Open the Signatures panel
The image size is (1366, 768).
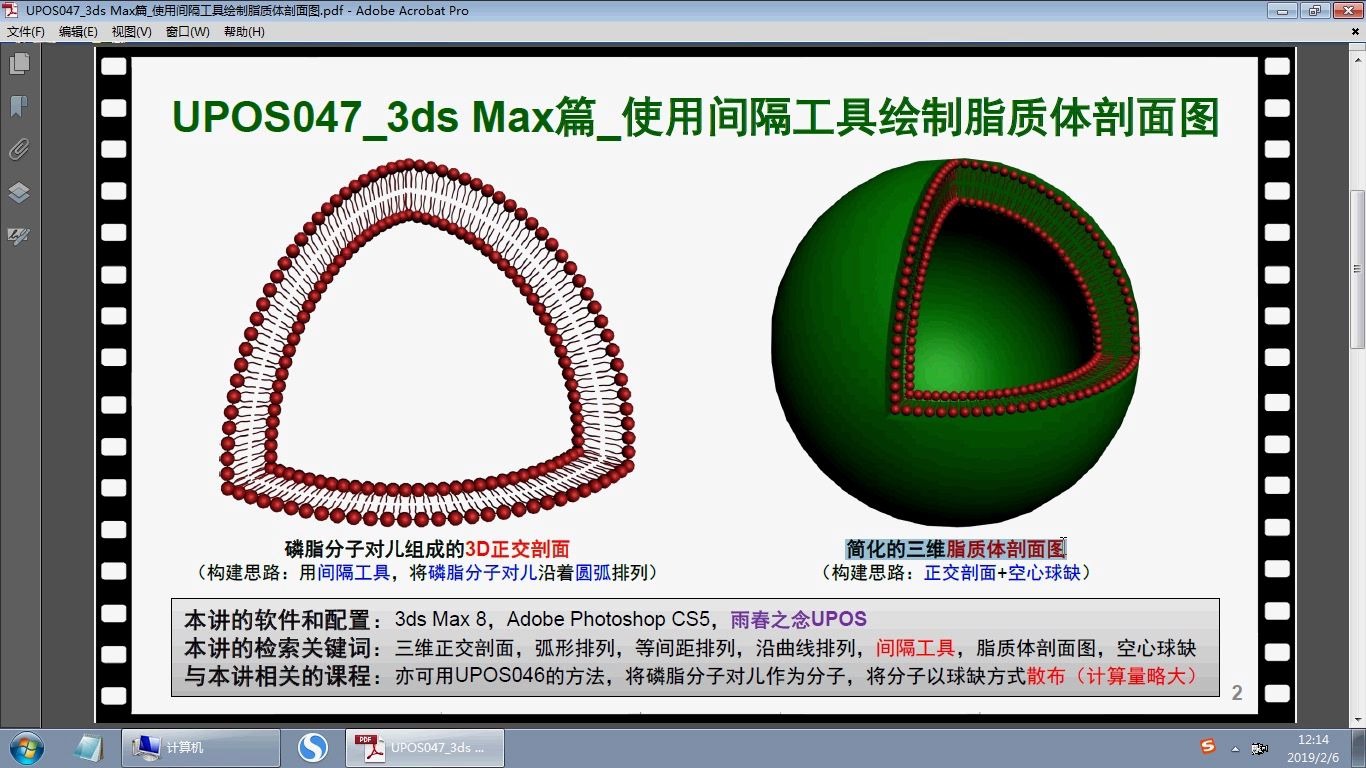20,237
